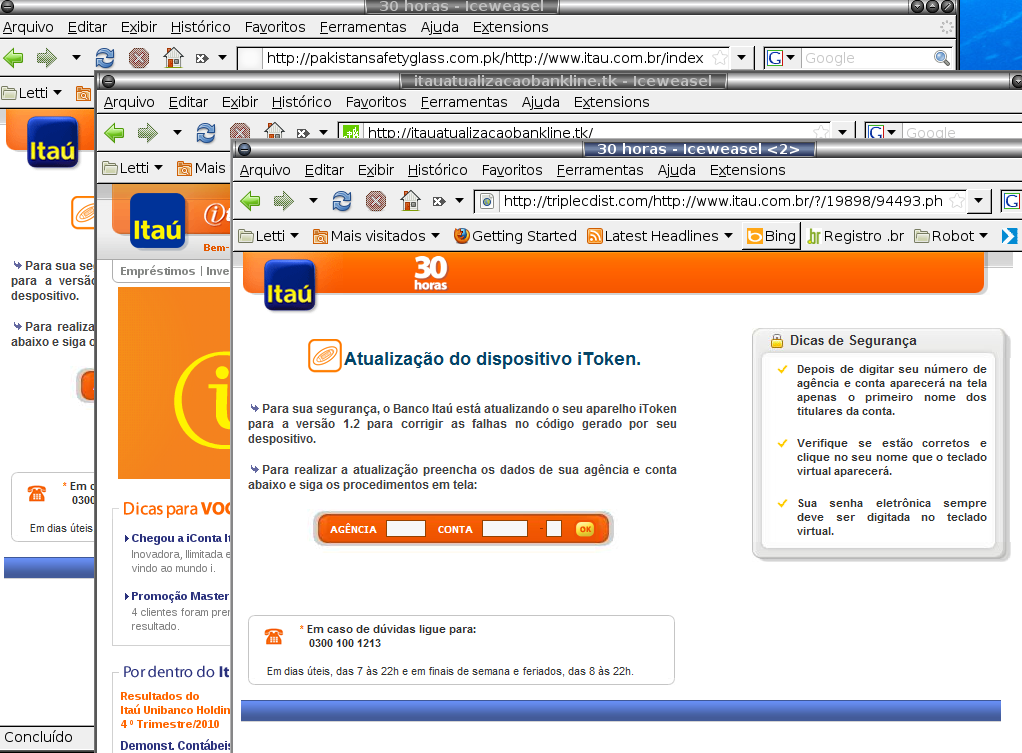The image size is (1022, 753).
Task: Click the Google search box in the back window
Action: click(868, 58)
